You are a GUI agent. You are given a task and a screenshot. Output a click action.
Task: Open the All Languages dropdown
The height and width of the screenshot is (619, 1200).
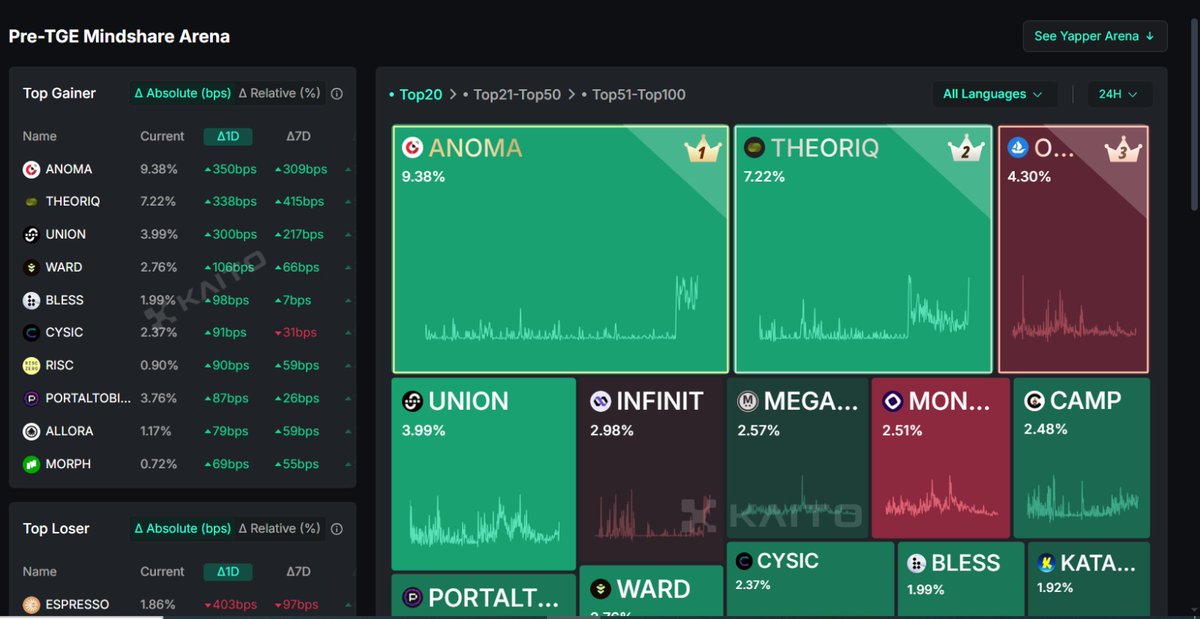pyautogui.click(x=993, y=94)
